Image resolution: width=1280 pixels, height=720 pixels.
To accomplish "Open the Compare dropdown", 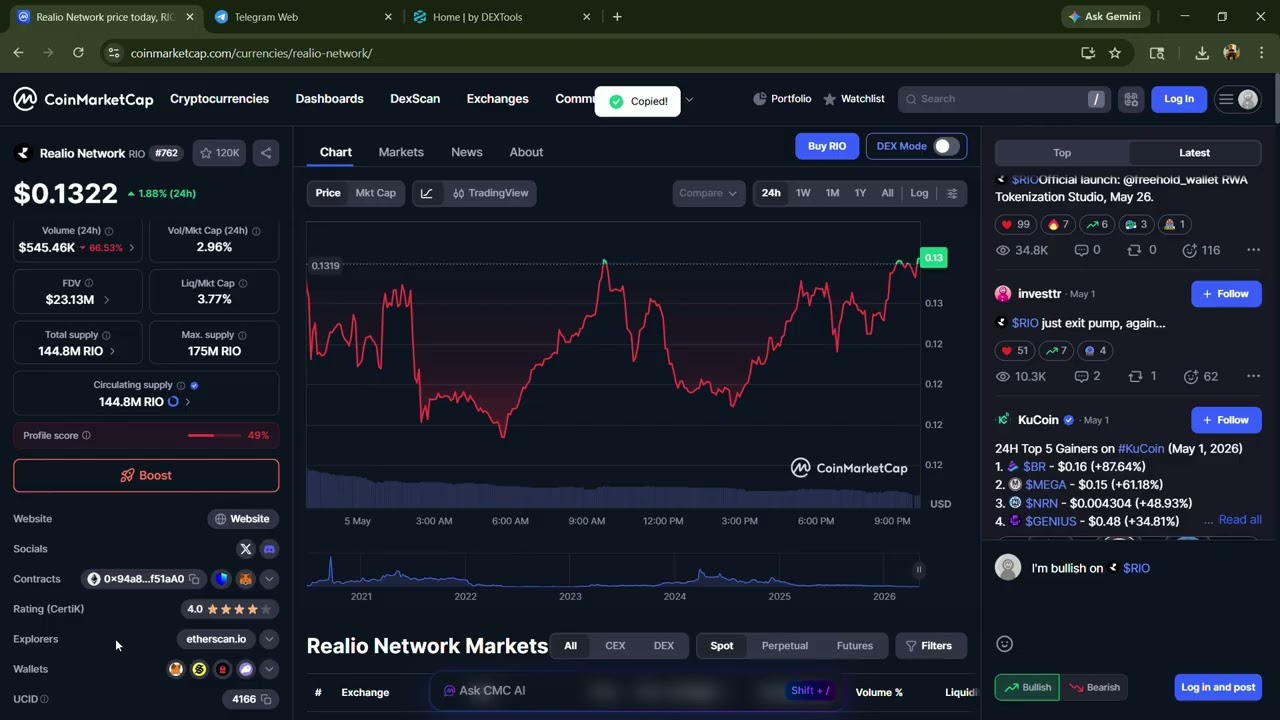I will [708, 193].
